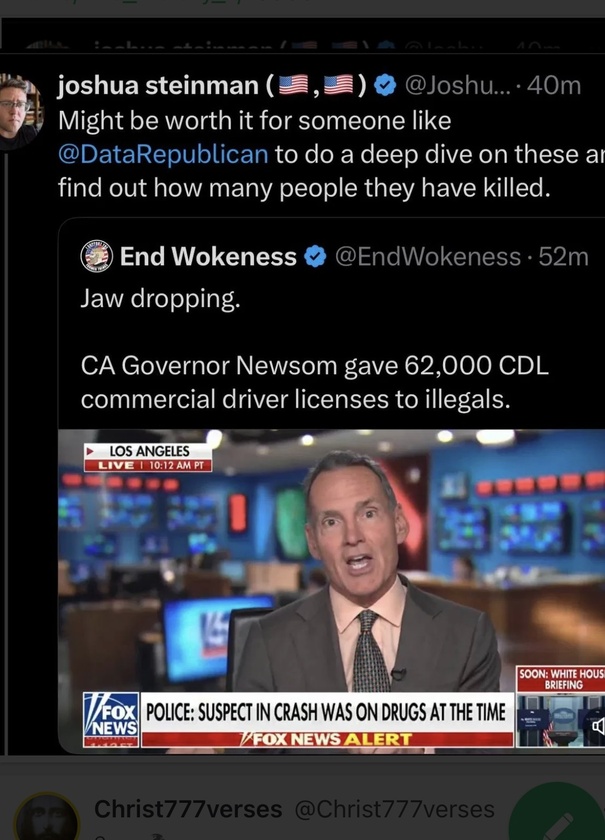Open Christ777verses profile avatar

(47, 819)
